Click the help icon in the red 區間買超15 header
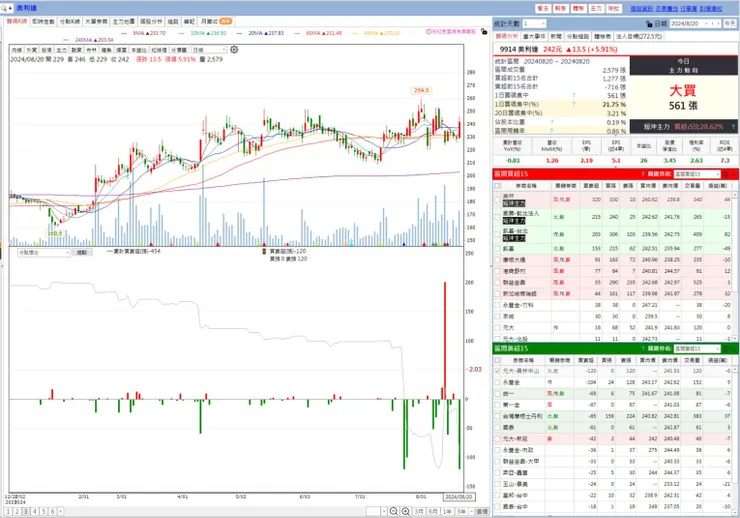The image size is (740, 518). (643, 174)
